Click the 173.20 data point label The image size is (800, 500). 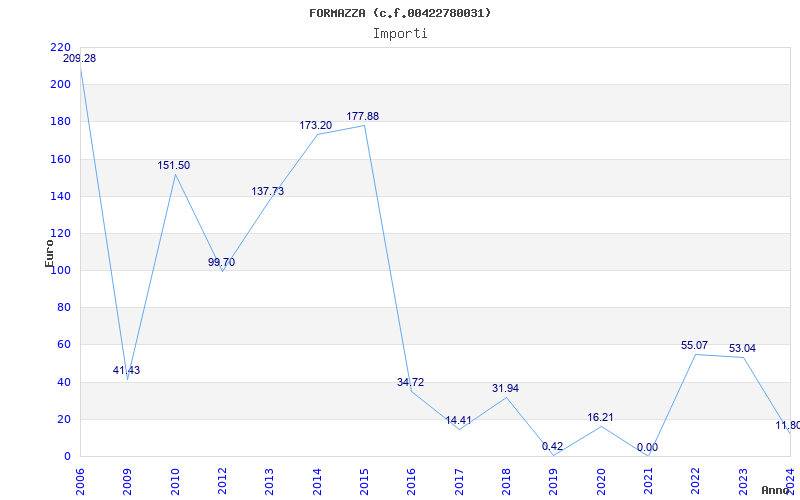[x=315, y=125]
